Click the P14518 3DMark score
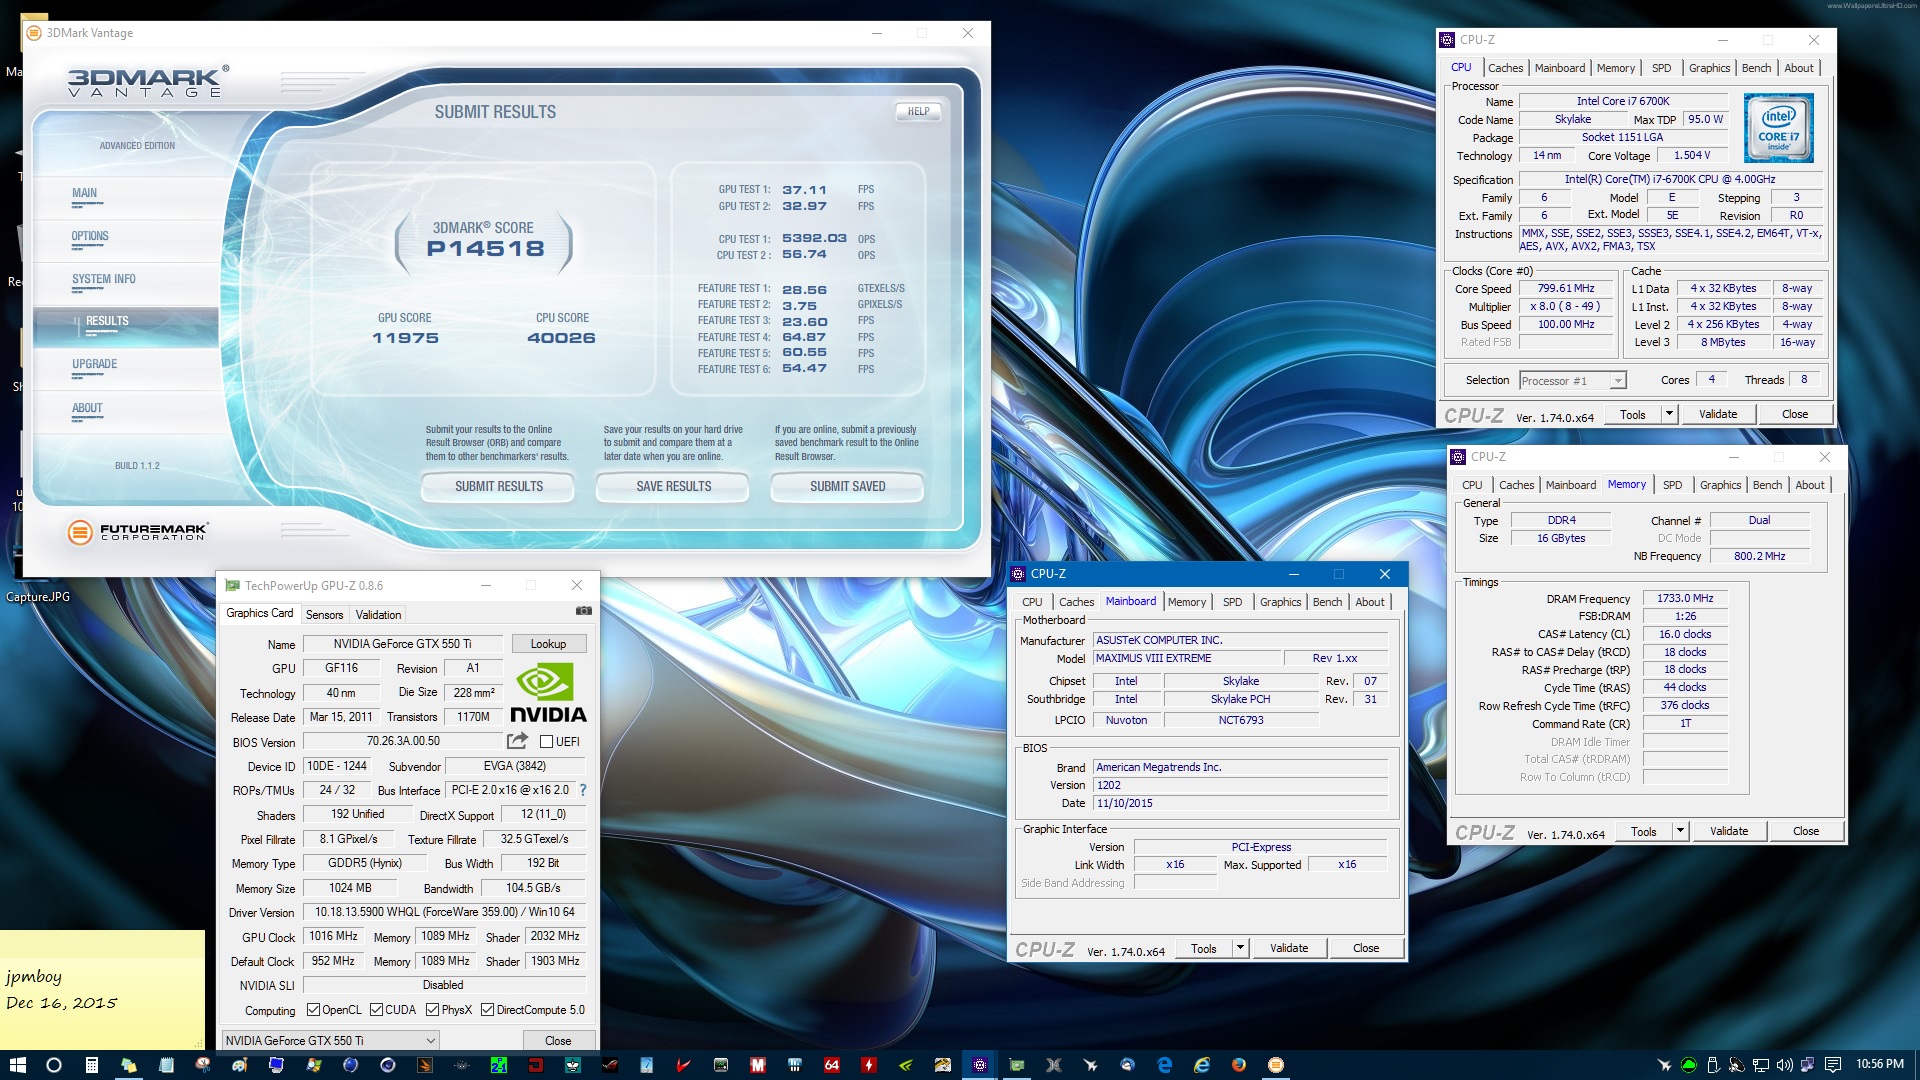The image size is (1920, 1080). [x=485, y=249]
